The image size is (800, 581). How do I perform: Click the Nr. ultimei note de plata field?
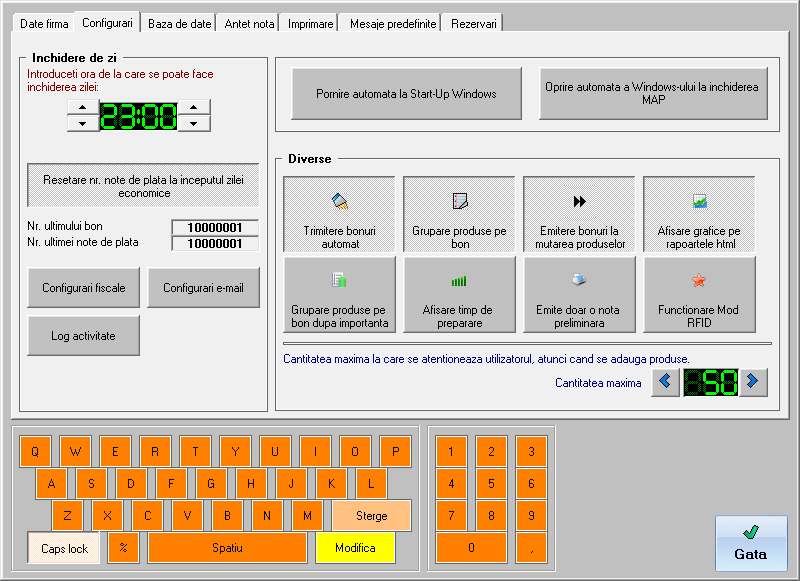click(215, 244)
